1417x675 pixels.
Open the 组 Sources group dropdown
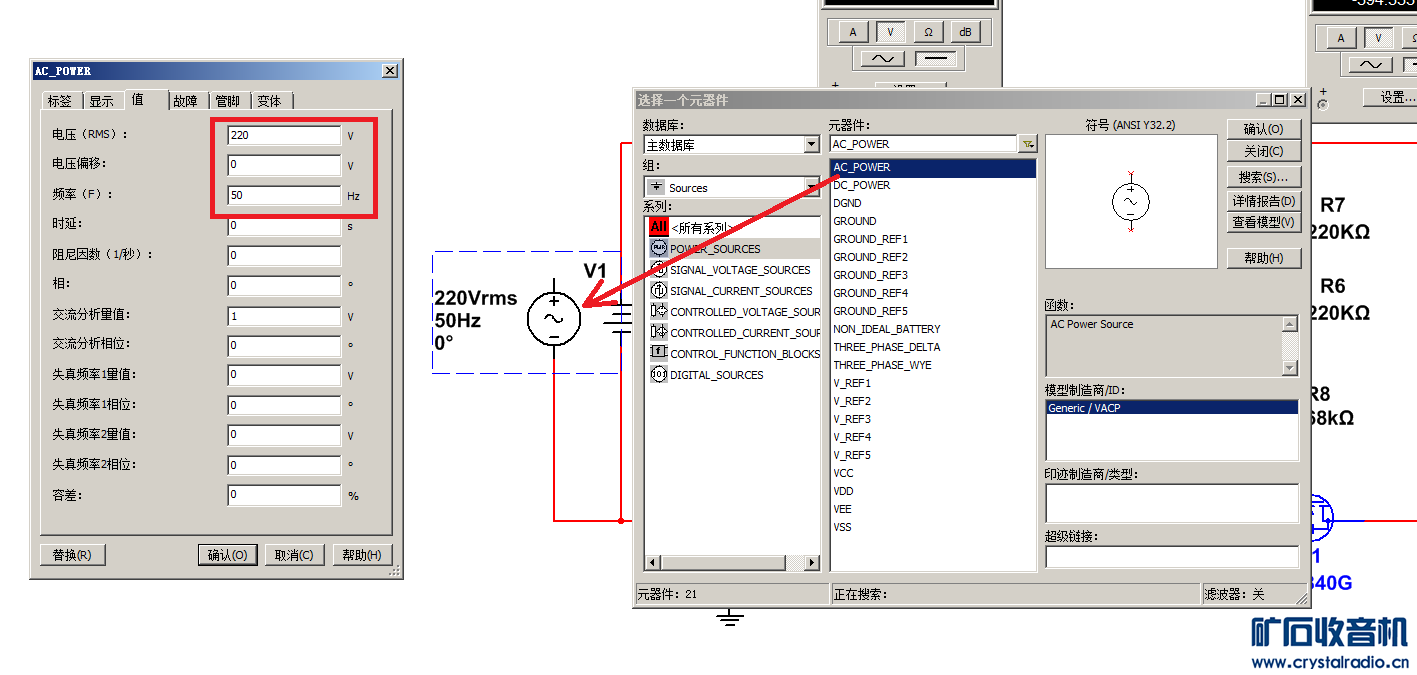[811, 187]
